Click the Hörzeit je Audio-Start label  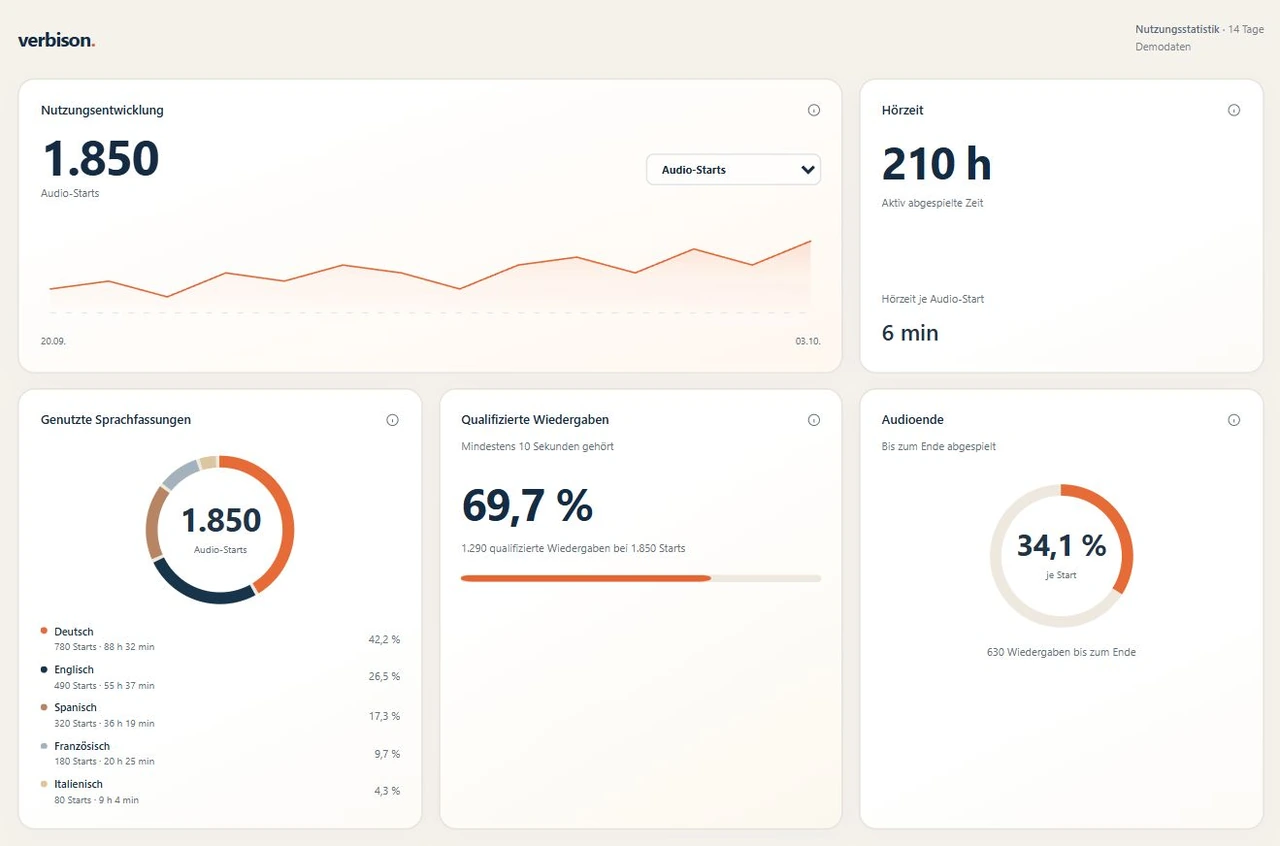coord(933,299)
